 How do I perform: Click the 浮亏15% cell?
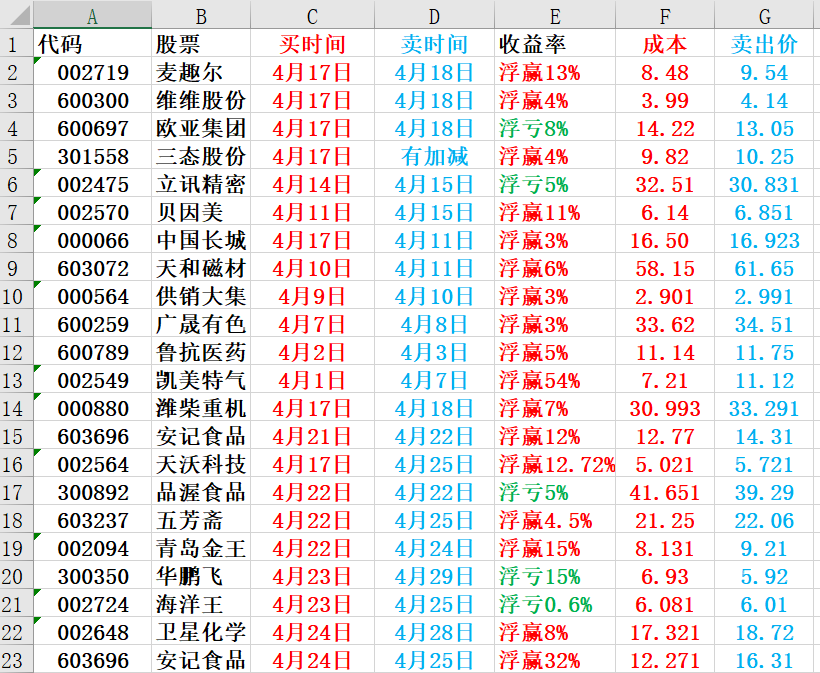[x=555, y=576]
